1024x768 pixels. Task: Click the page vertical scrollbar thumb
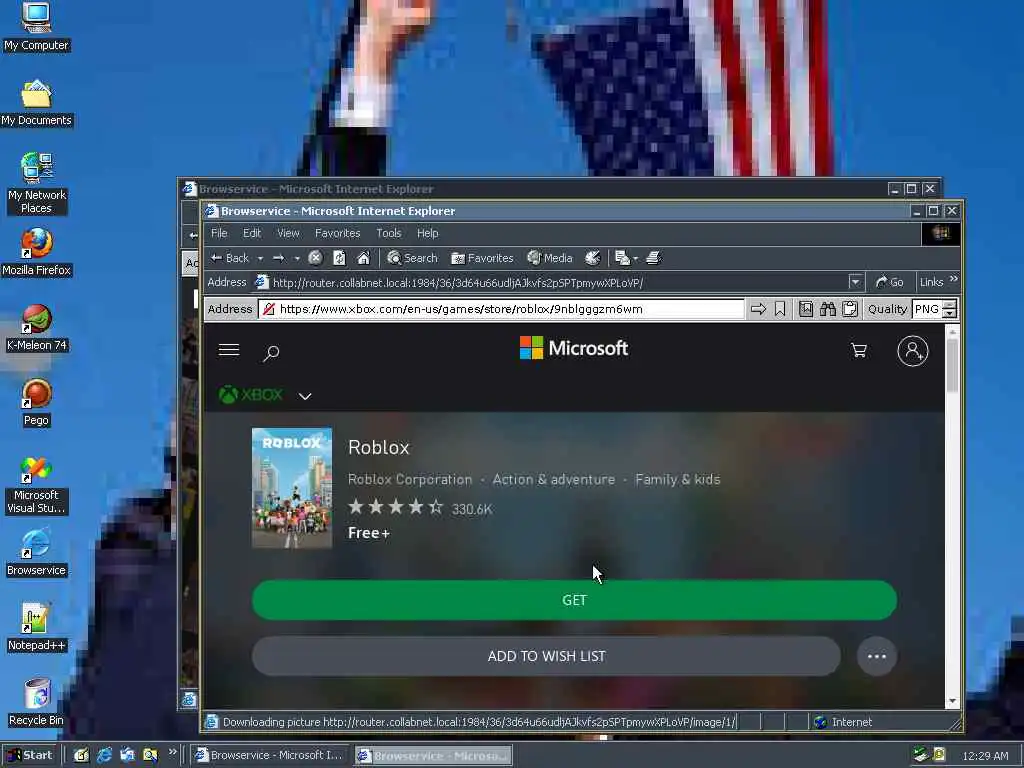coord(952,366)
